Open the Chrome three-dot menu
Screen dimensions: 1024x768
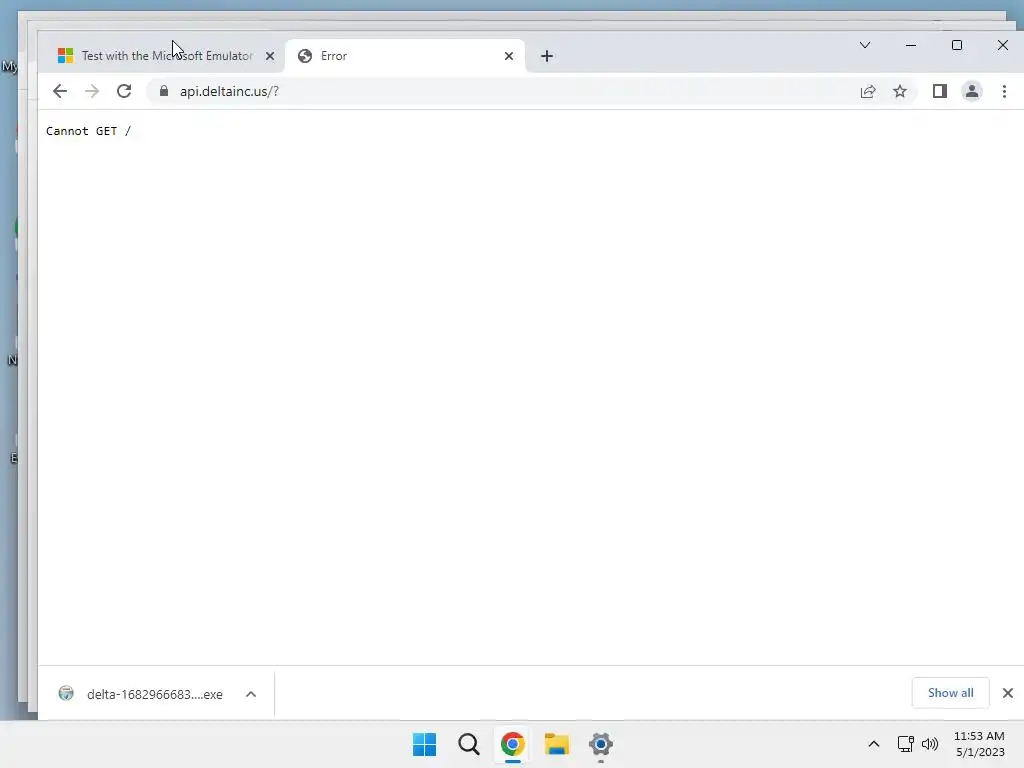(x=1004, y=91)
